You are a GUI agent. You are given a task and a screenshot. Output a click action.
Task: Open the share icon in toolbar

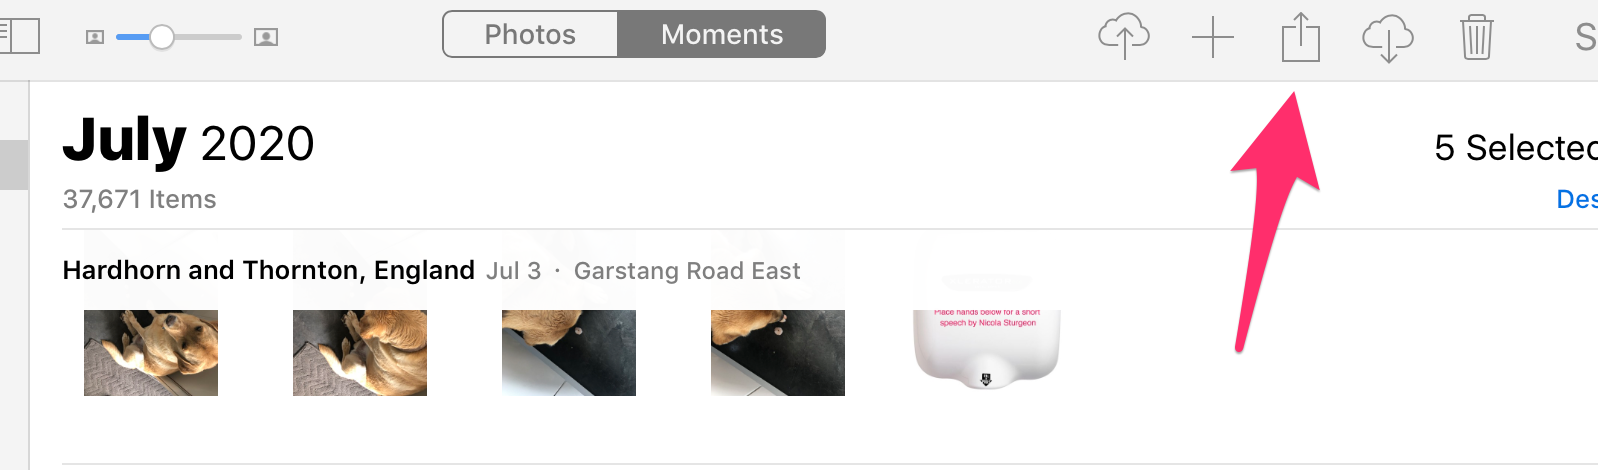click(x=1301, y=37)
